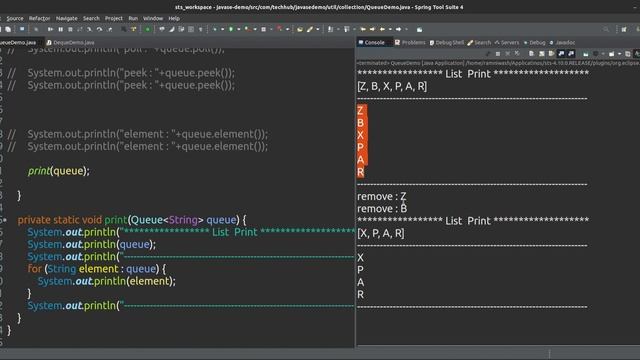
Task: Click the Step Over debug icon
Action: [x=99, y=29]
